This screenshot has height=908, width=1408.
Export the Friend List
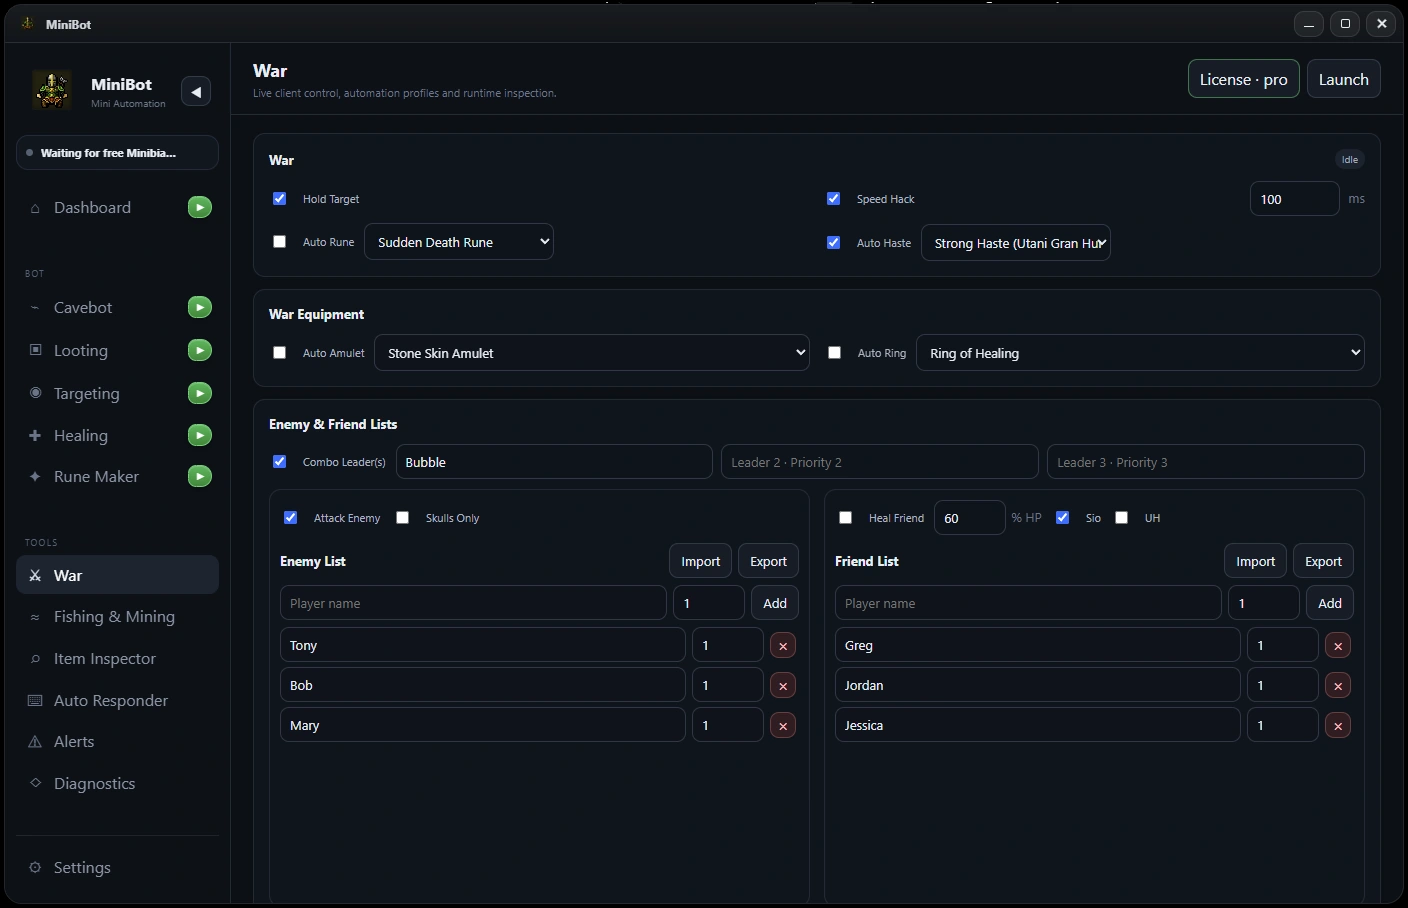(x=1324, y=562)
